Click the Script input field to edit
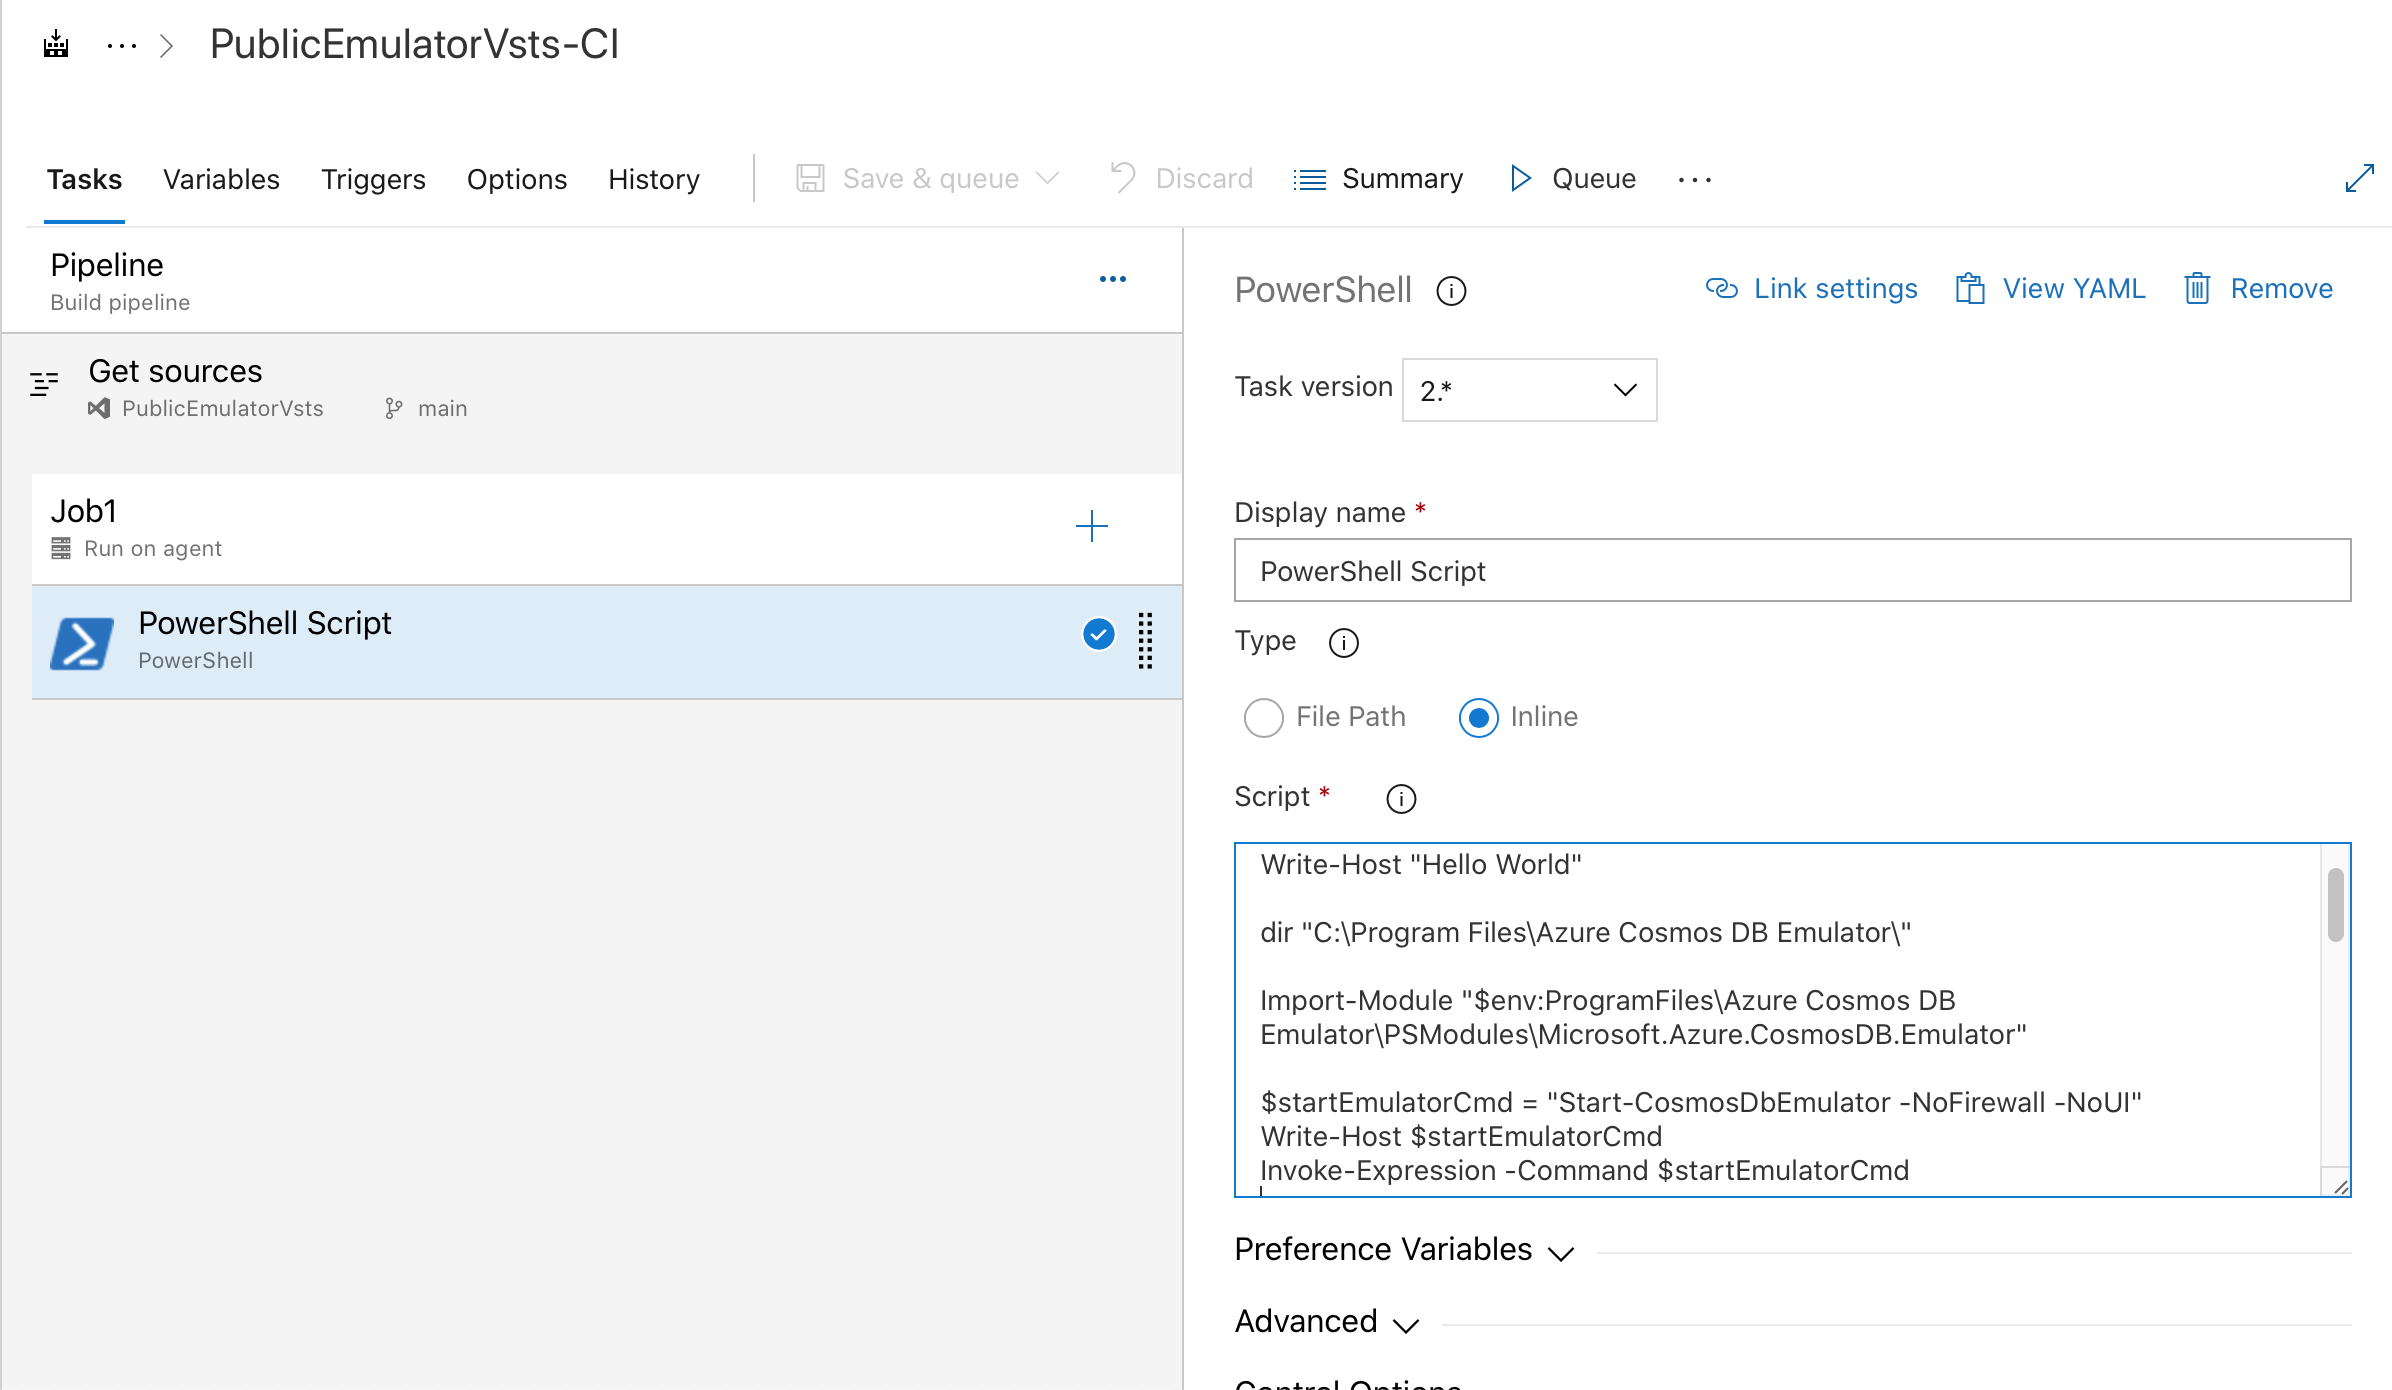The width and height of the screenshot is (2392, 1390). point(1793,1019)
